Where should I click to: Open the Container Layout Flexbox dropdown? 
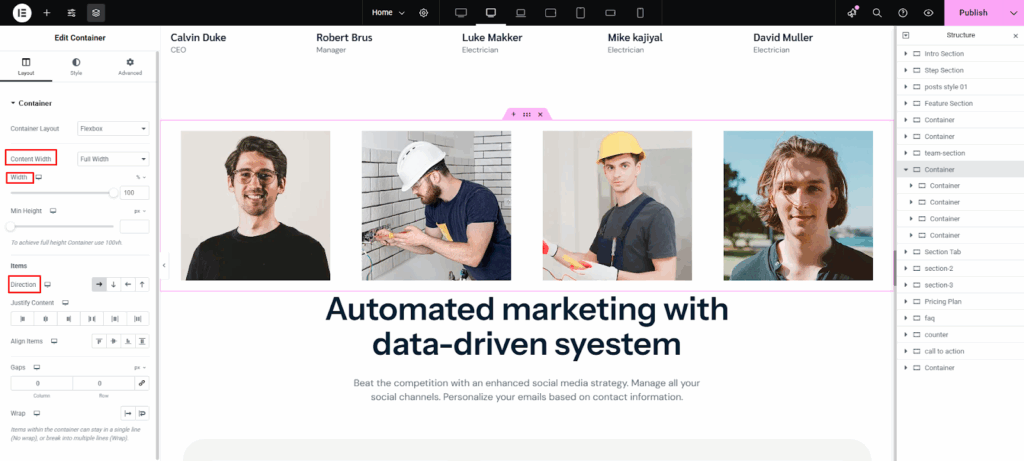tap(113, 128)
